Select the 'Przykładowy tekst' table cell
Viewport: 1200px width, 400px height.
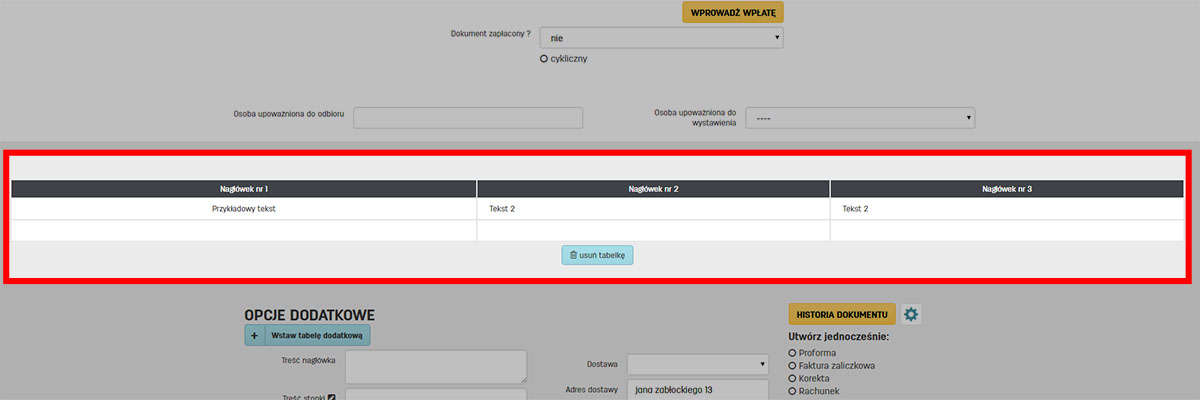244,209
